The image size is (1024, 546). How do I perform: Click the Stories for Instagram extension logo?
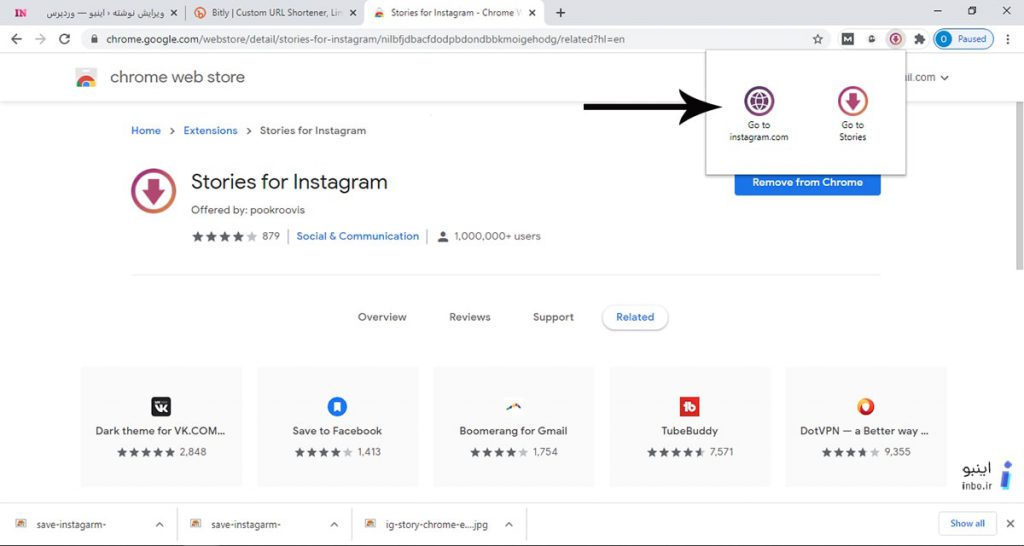153,191
